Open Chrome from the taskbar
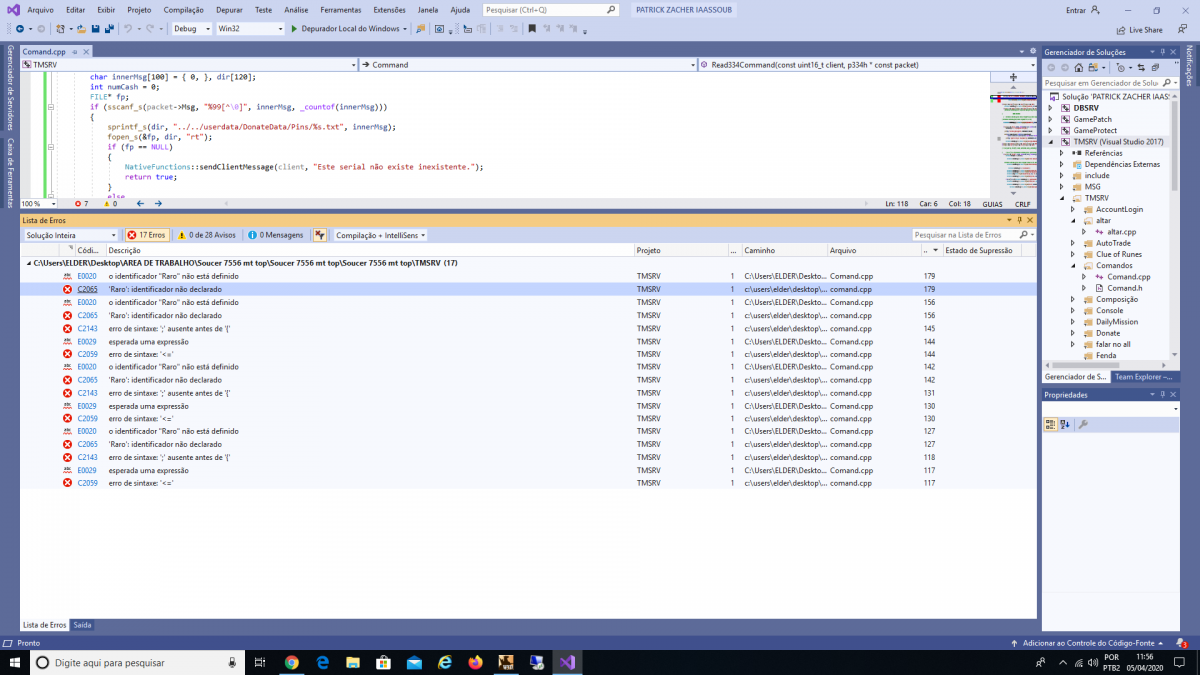This screenshot has height=675, width=1200. click(x=291, y=662)
